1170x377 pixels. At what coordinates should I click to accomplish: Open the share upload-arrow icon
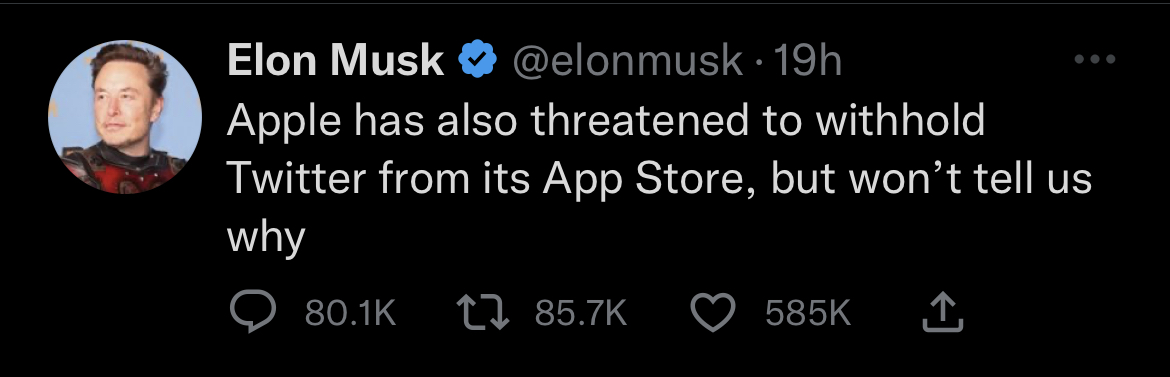coord(942,313)
